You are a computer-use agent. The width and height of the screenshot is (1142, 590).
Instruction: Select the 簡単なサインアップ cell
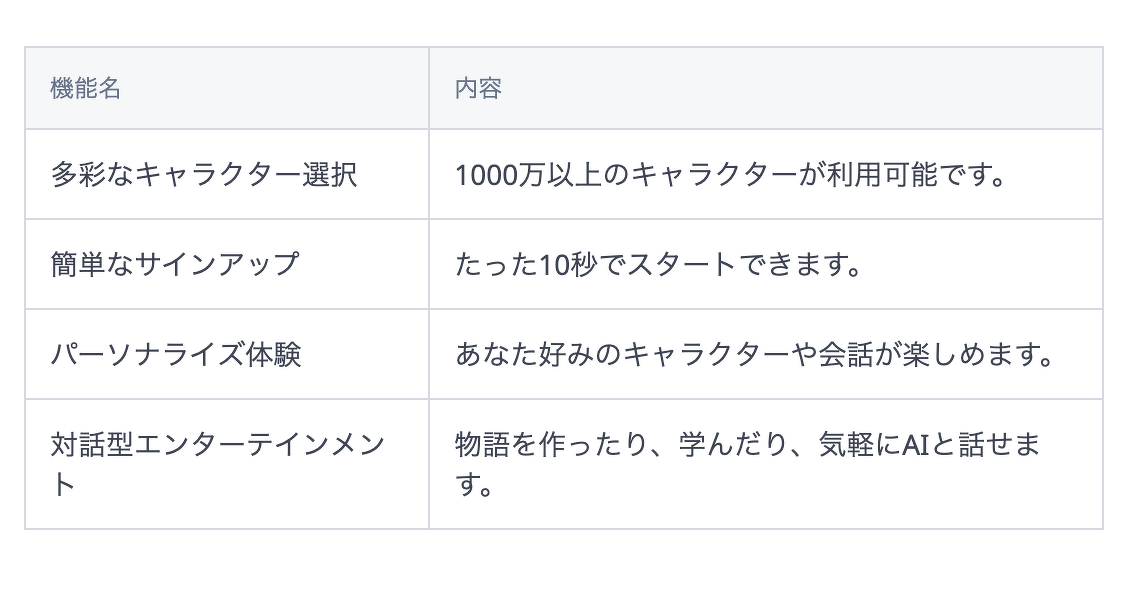coord(227,264)
